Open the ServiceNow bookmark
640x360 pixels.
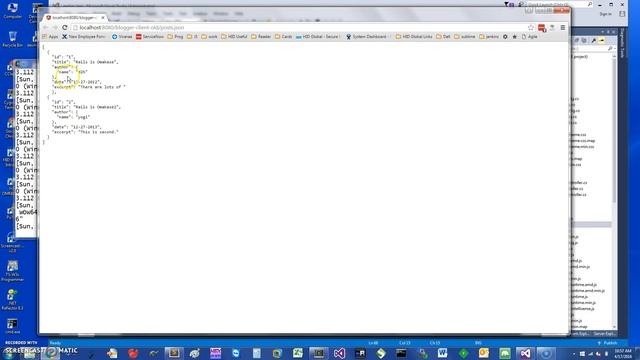pos(150,37)
